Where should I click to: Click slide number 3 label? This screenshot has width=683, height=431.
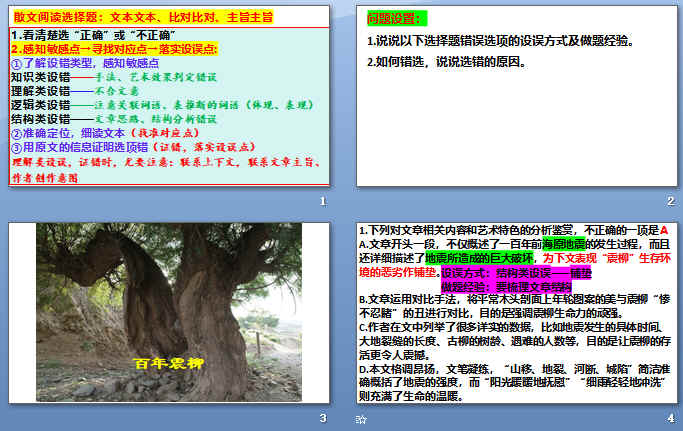[x=322, y=417]
